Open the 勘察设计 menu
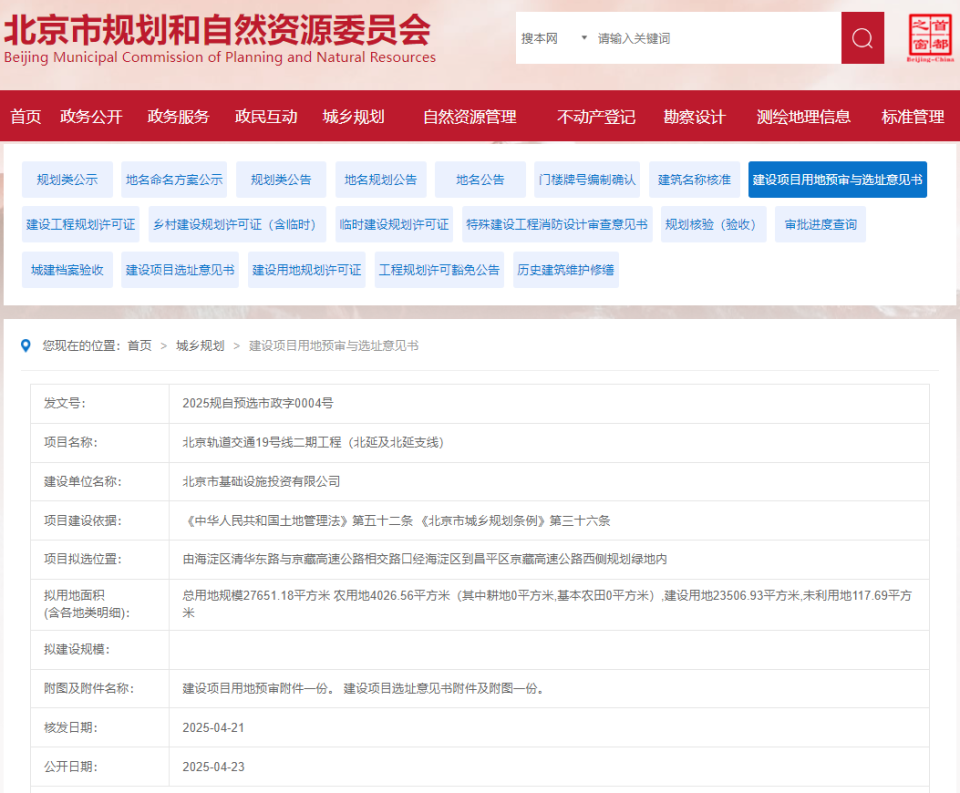This screenshot has width=960, height=793. click(694, 116)
